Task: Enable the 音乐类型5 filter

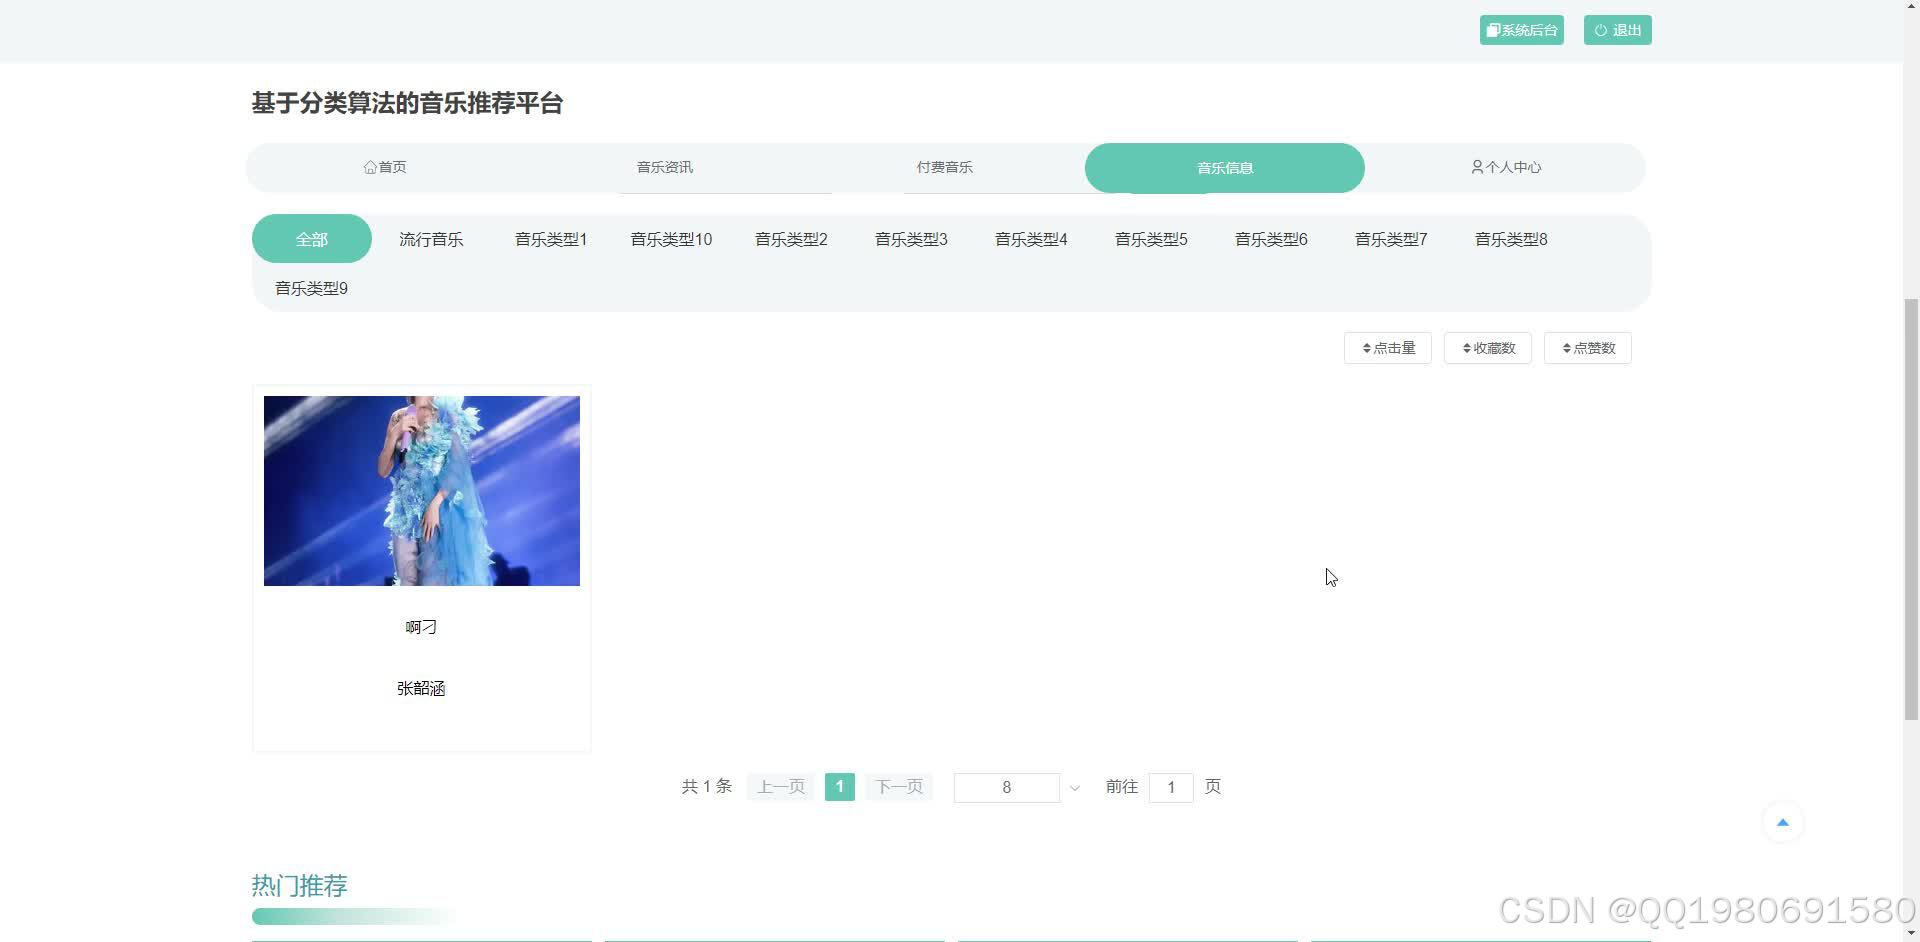Action: (1150, 239)
